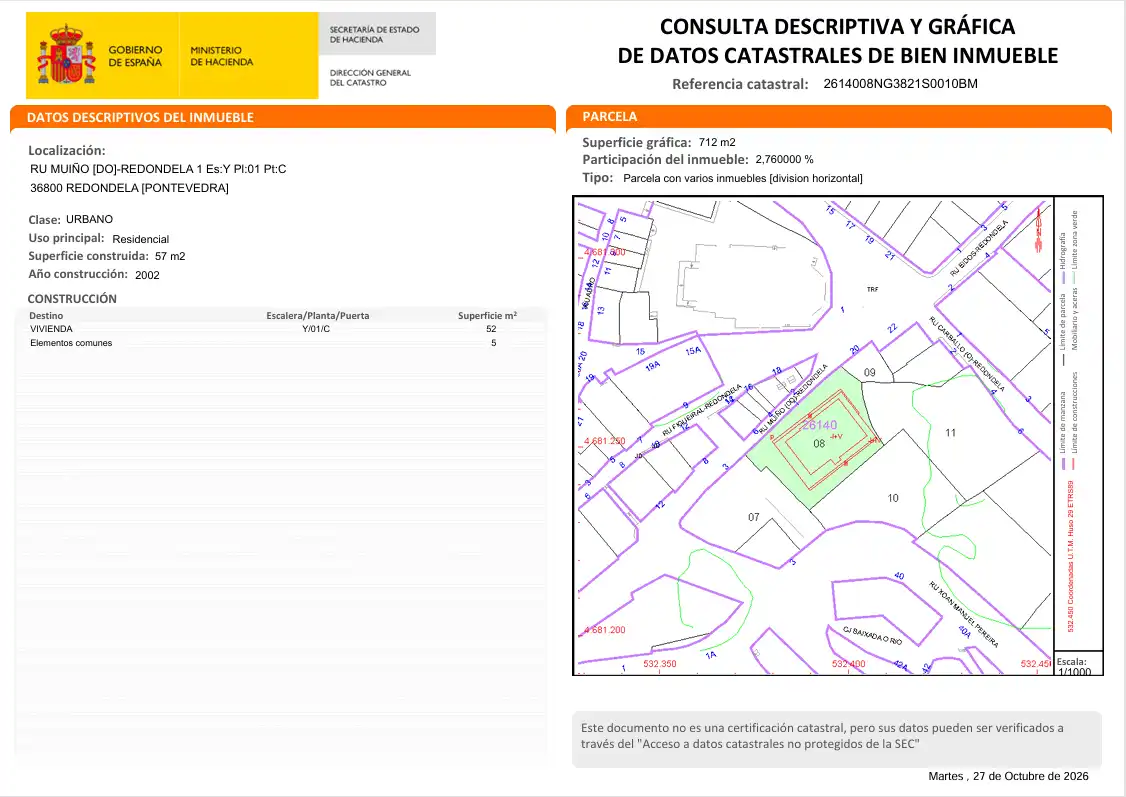
Task: Select the 'VIVIENDA' table row
Action: point(282,329)
